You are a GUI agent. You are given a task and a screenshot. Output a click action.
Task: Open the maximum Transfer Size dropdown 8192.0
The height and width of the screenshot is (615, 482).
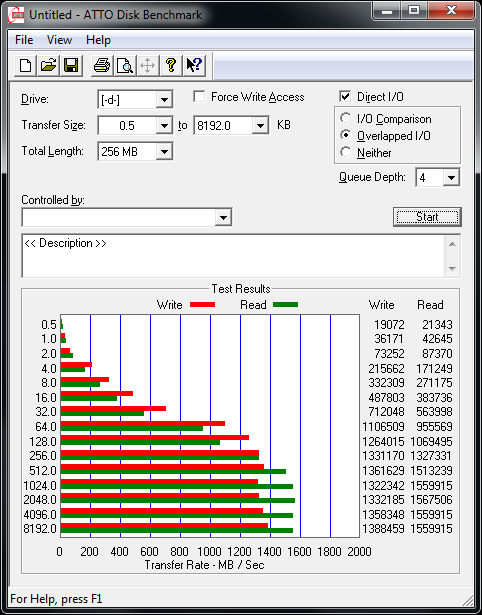(x=260, y=126)
